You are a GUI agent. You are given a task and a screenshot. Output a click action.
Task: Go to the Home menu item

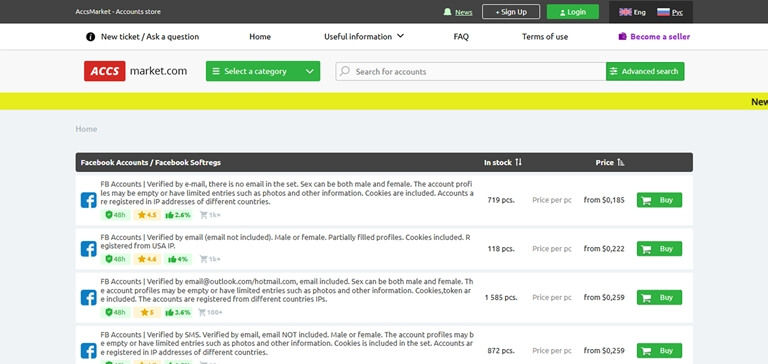click(260, 37)
